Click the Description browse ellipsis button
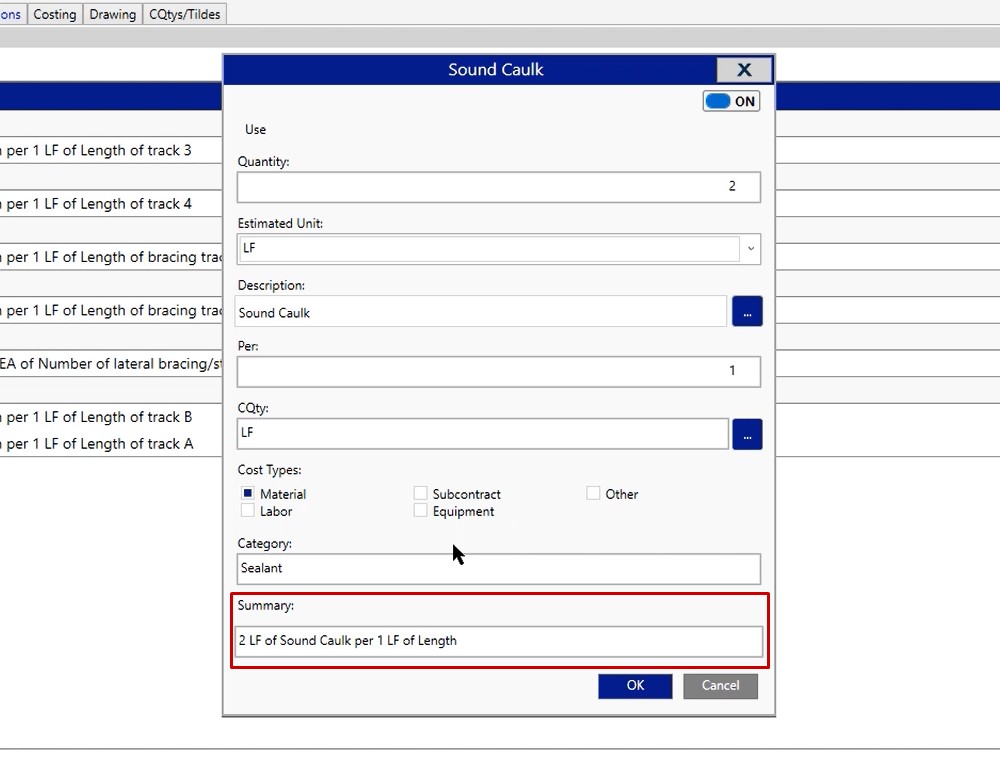 (x=746, y=311)
